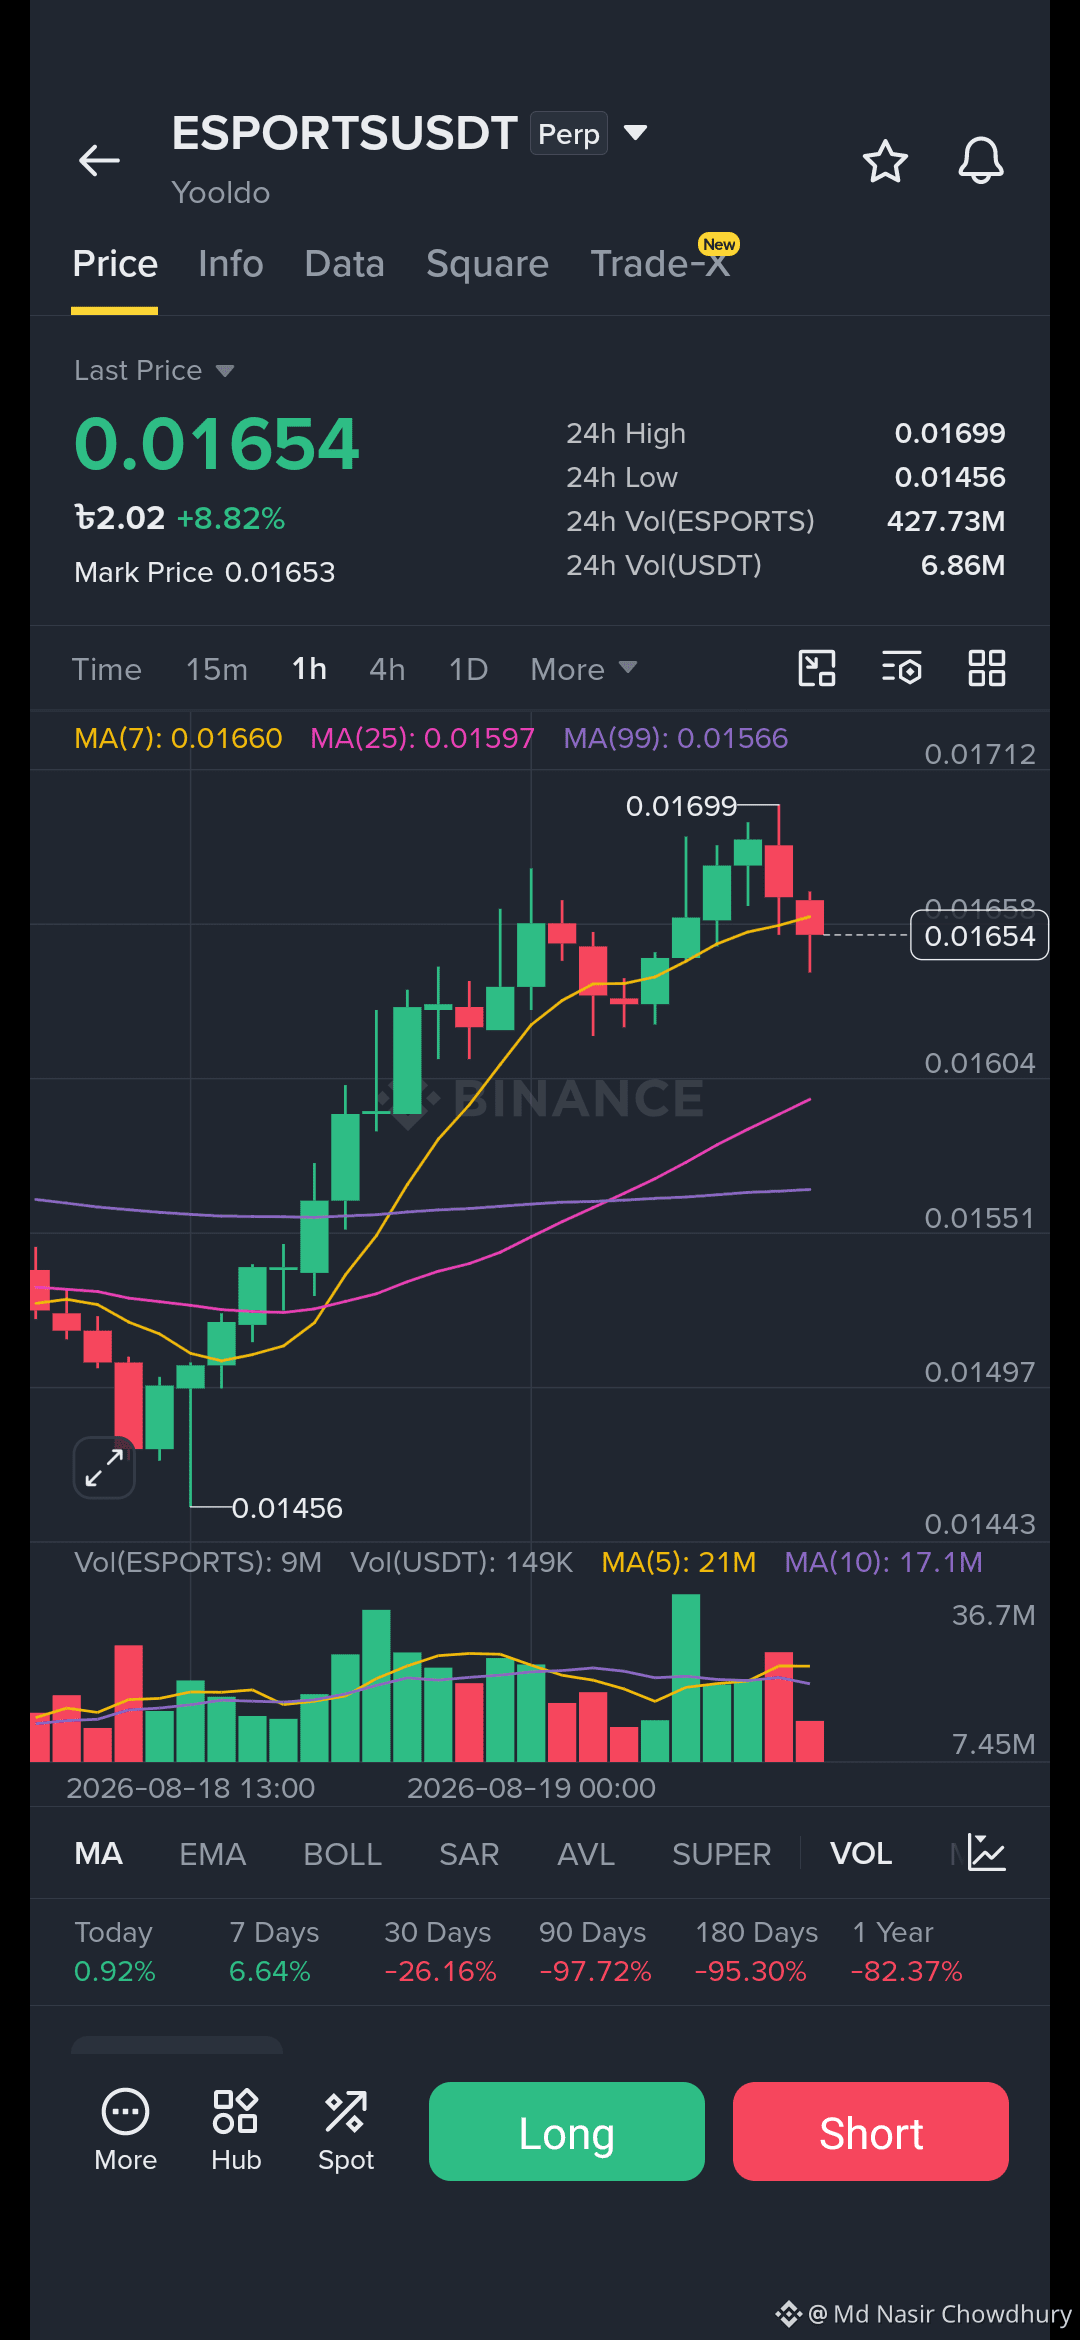Select the 15m chart interval

(x=217, y=669)
